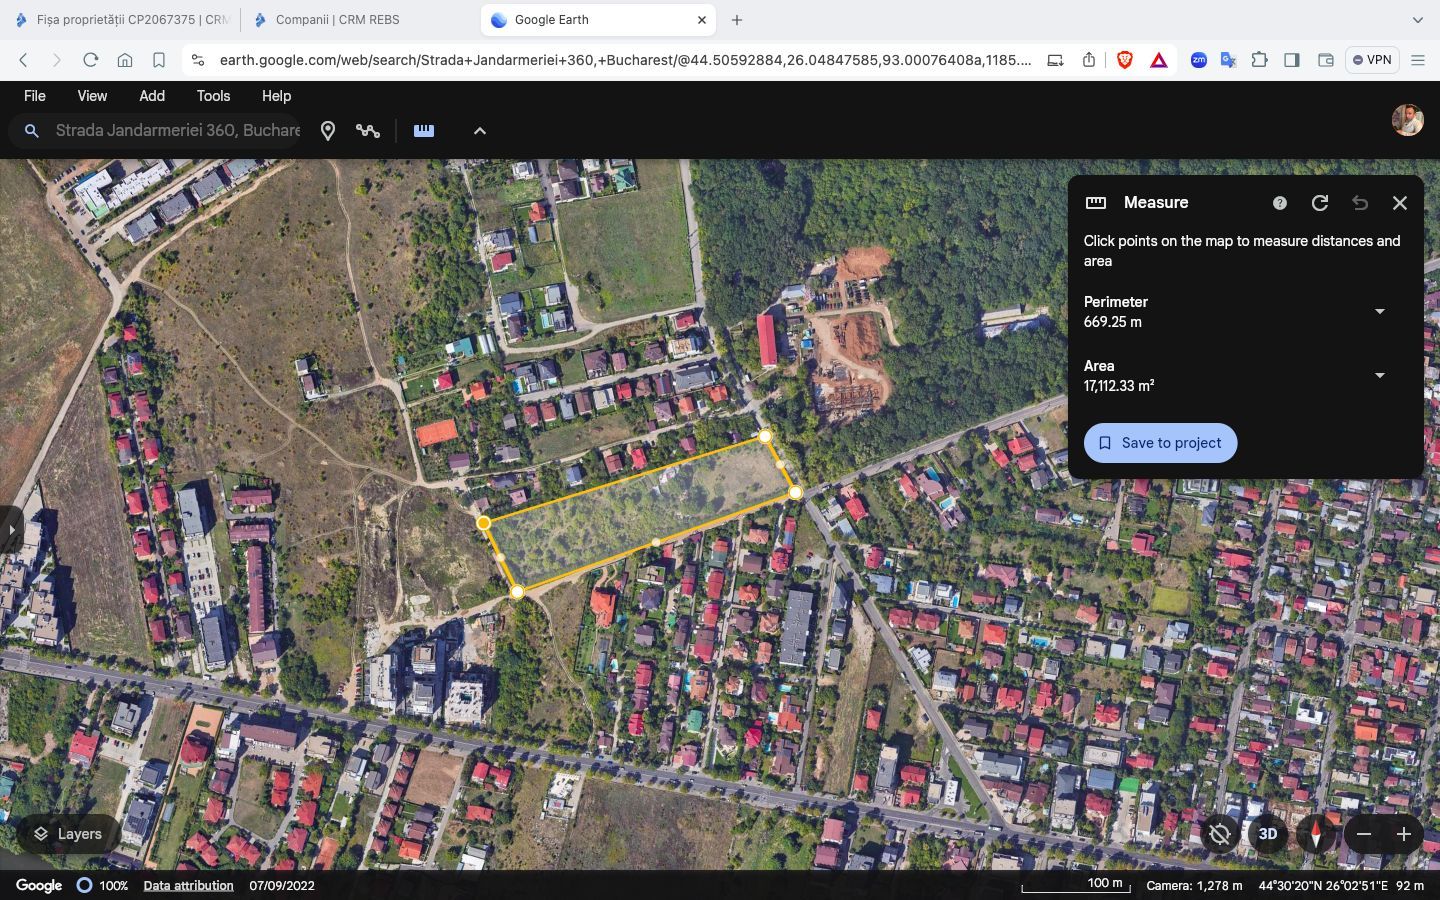1440x900 pixels.
Task: Click the compass to reset north
Action: tap(1314, 833)
